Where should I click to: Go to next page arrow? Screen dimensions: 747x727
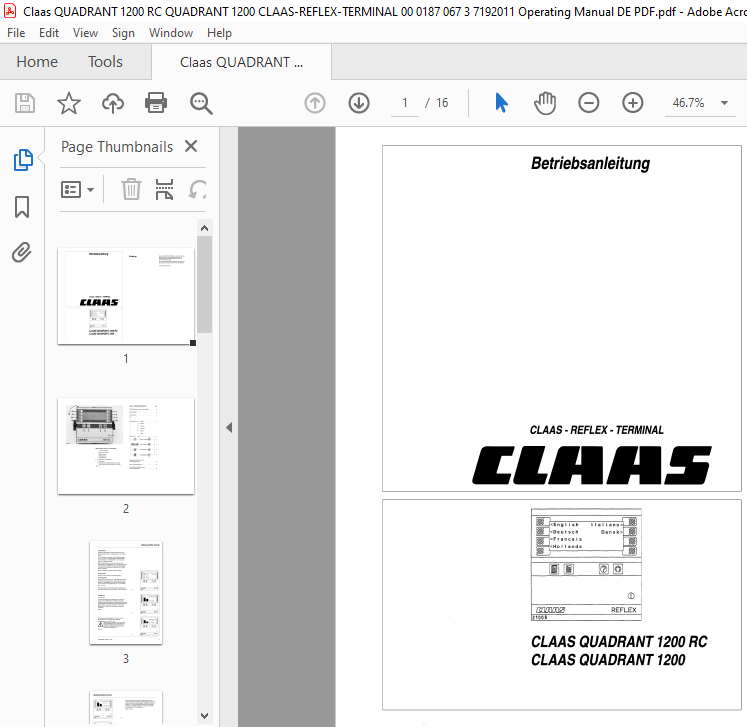359,103
